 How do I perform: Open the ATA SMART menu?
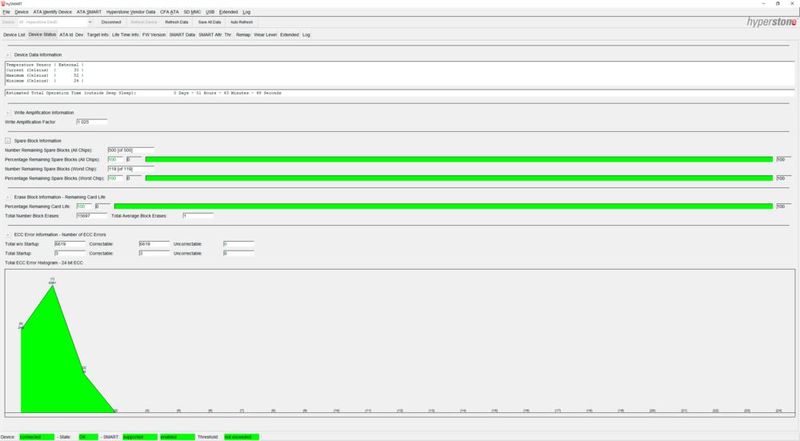(x=89, y=12)
